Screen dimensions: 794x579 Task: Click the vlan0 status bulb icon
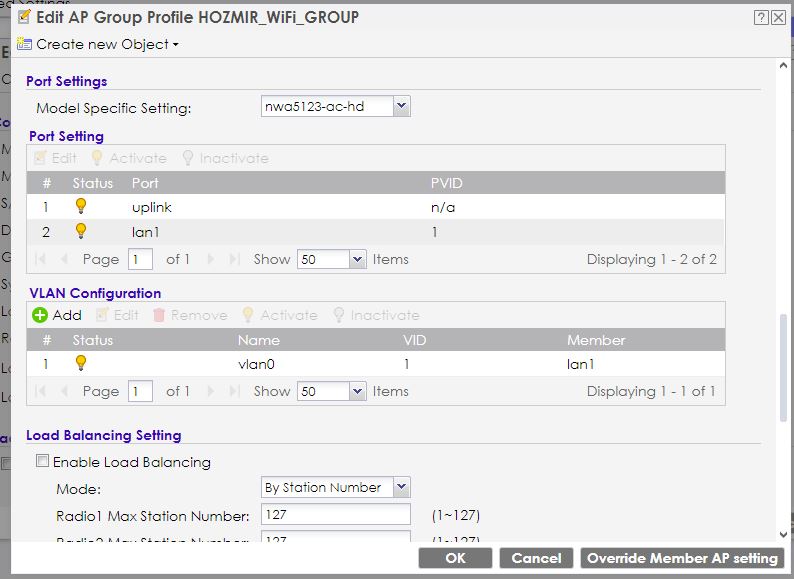pyautogui.click(x=81, y=363)
